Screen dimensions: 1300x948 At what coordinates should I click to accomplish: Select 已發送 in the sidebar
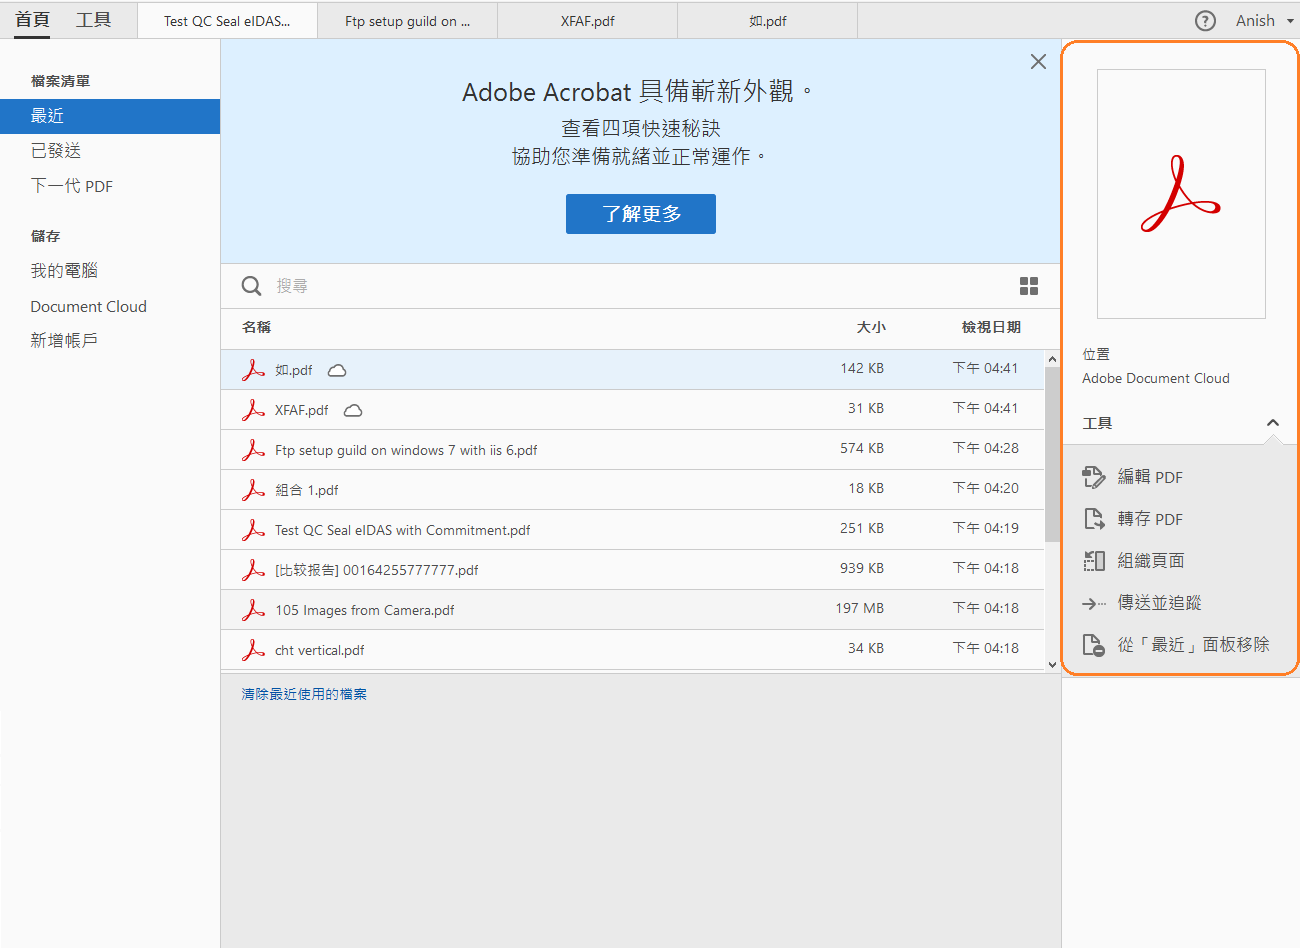(x=56, y=151)
